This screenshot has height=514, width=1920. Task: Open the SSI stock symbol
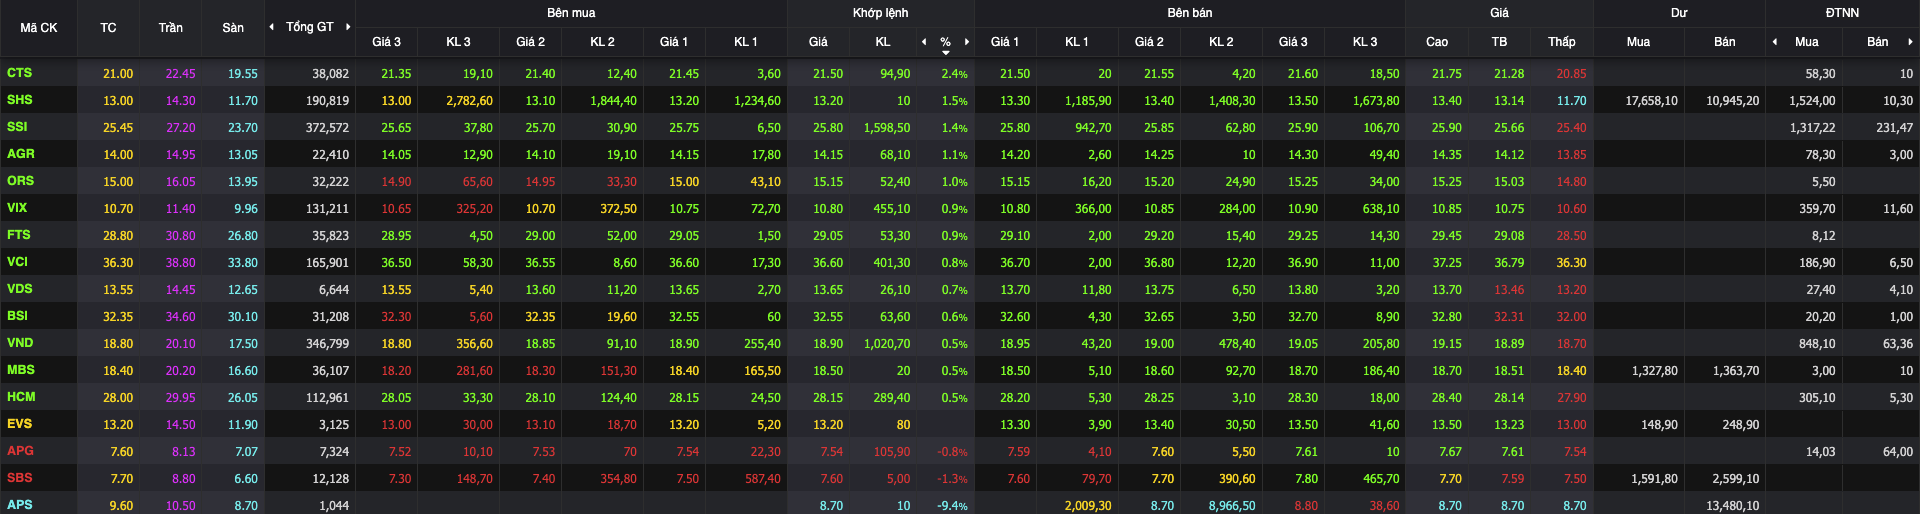click(x=17, y=127)
